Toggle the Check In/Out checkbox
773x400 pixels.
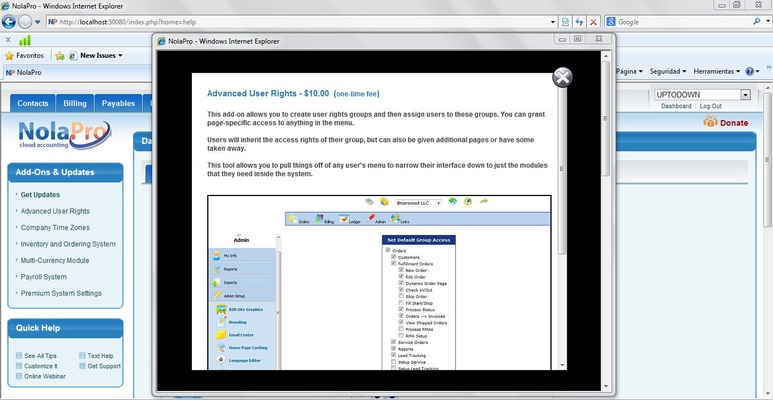point(401,290)
